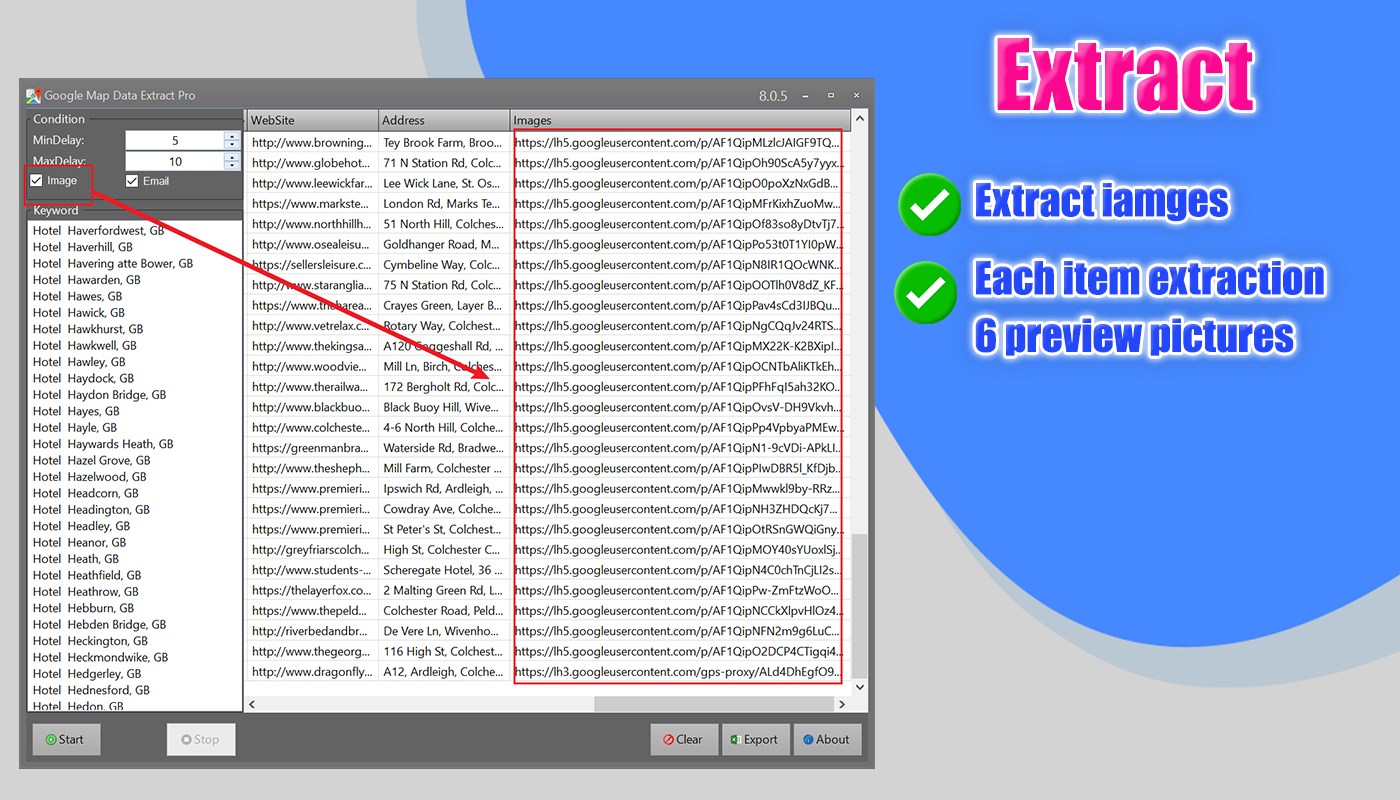Select keyword 'Hotel Hawkhurst, GB'
This screenshot has height=800, width=1400.
(88, 329)
